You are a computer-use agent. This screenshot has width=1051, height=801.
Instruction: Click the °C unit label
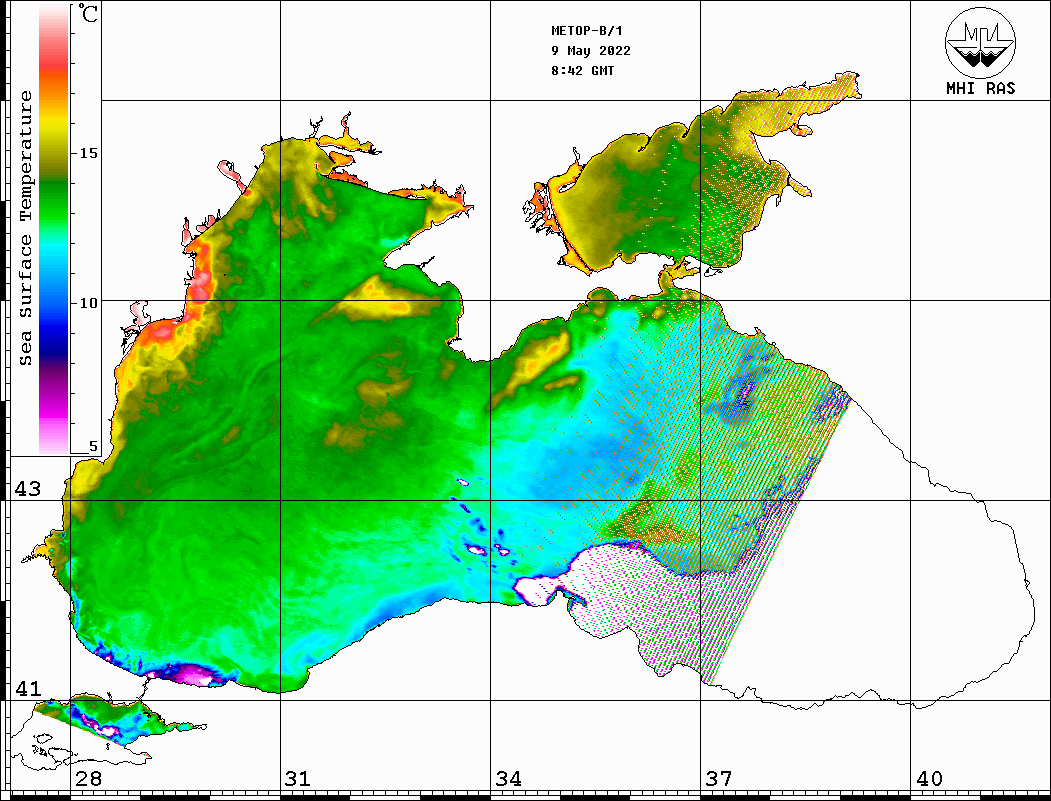point(88,13)
